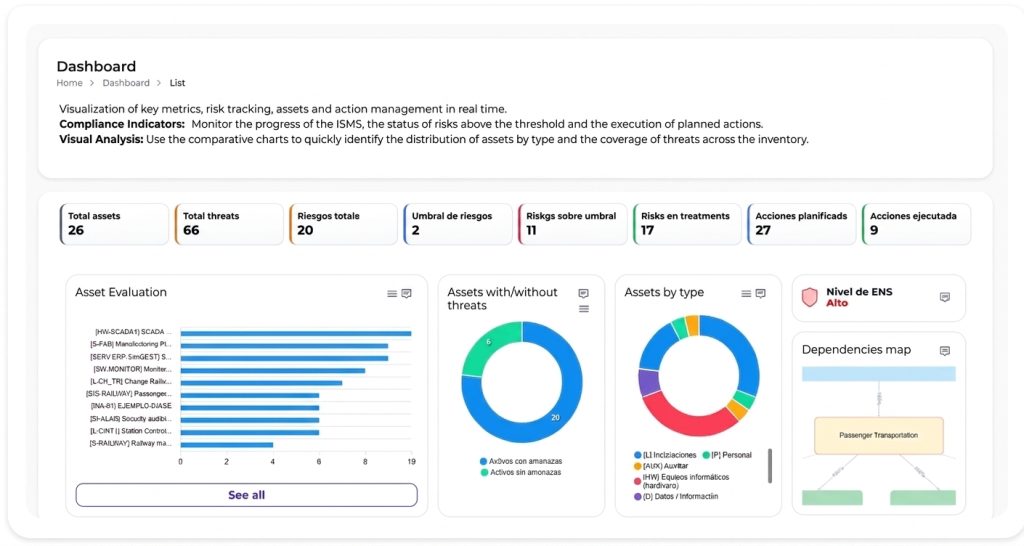Image resolution: width=1024 pixels, height=546 pixels.
Task: Toggle the 'Activos sin amenazas' legend item
Action: tap(520, 472)
